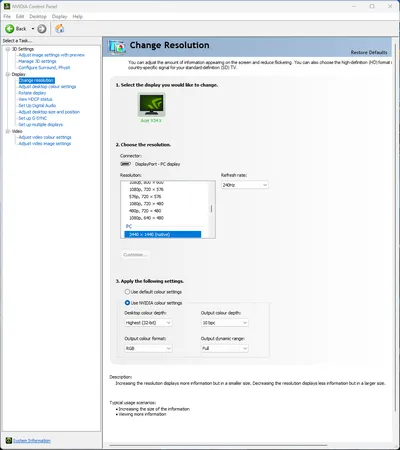Select 480p, 720 × 480 resolution
The height and width of the screenshot is (450, 400).
145,211
